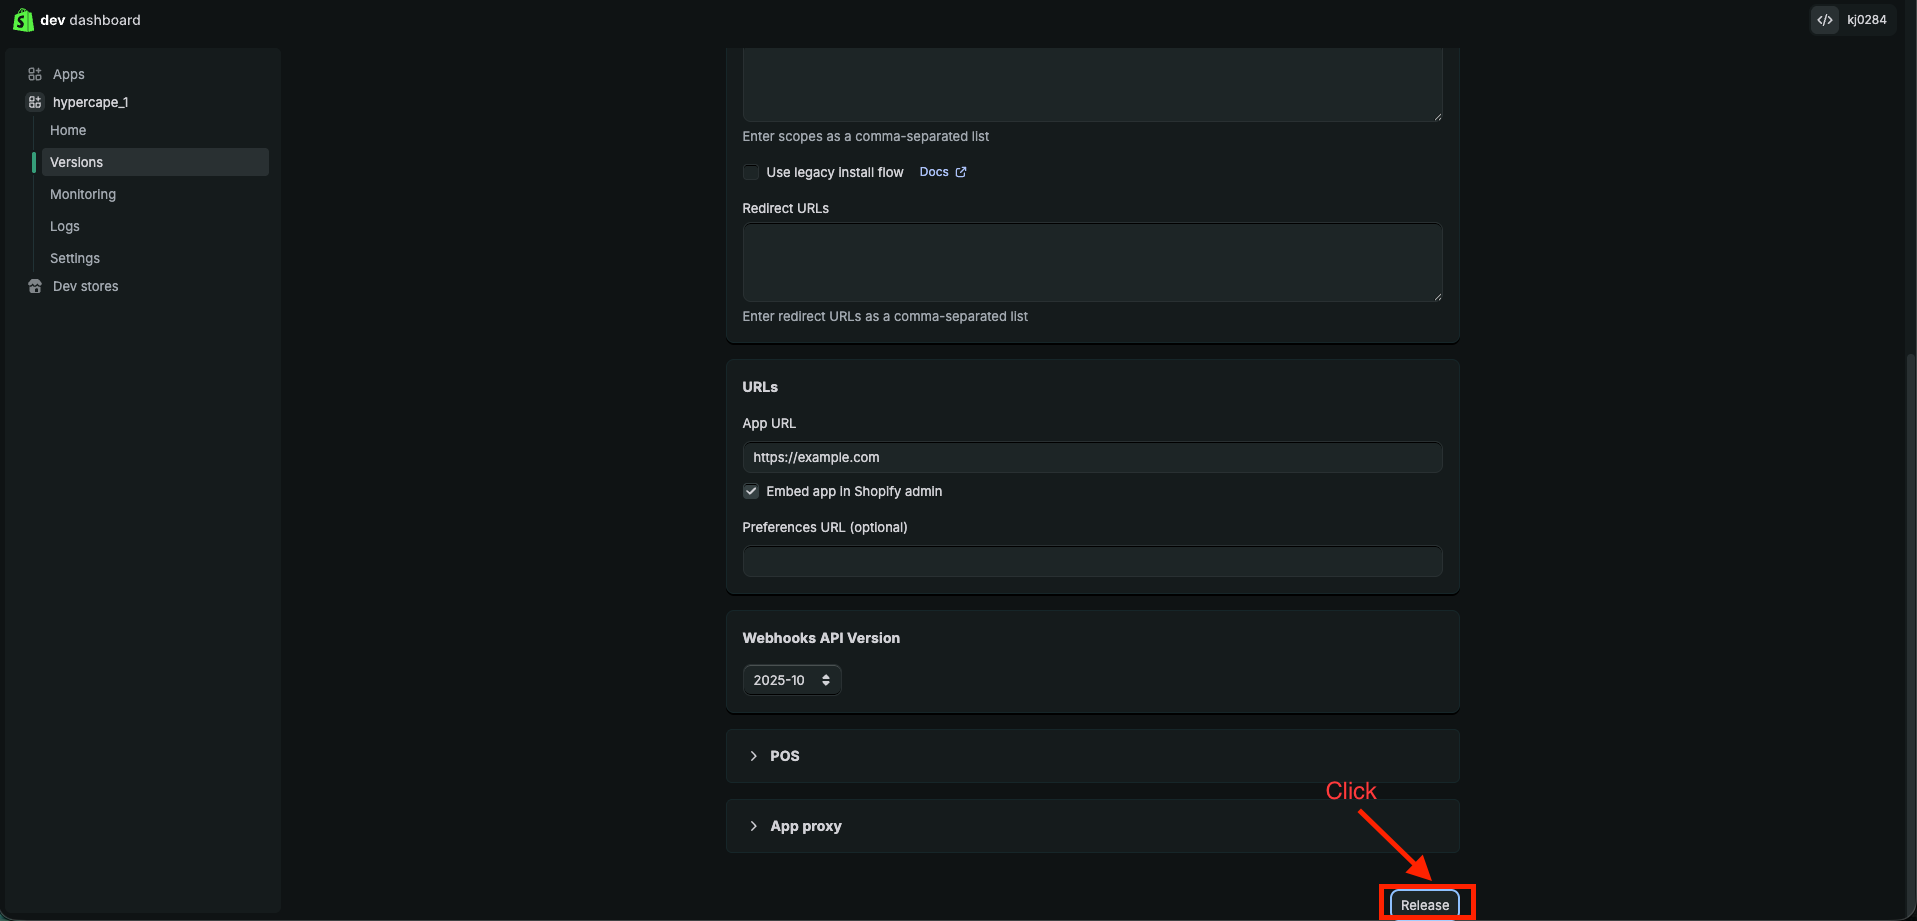This screenshot has width=1917, height=921.
Task: Click the Apps grid icon in sidebar
Action: coord(35,74)
